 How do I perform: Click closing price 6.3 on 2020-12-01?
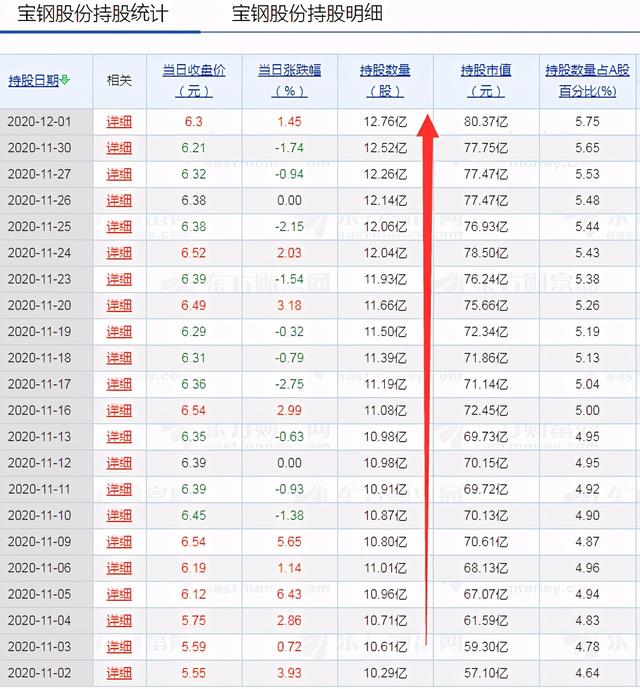pyautogui.click(x=194, y=122)
